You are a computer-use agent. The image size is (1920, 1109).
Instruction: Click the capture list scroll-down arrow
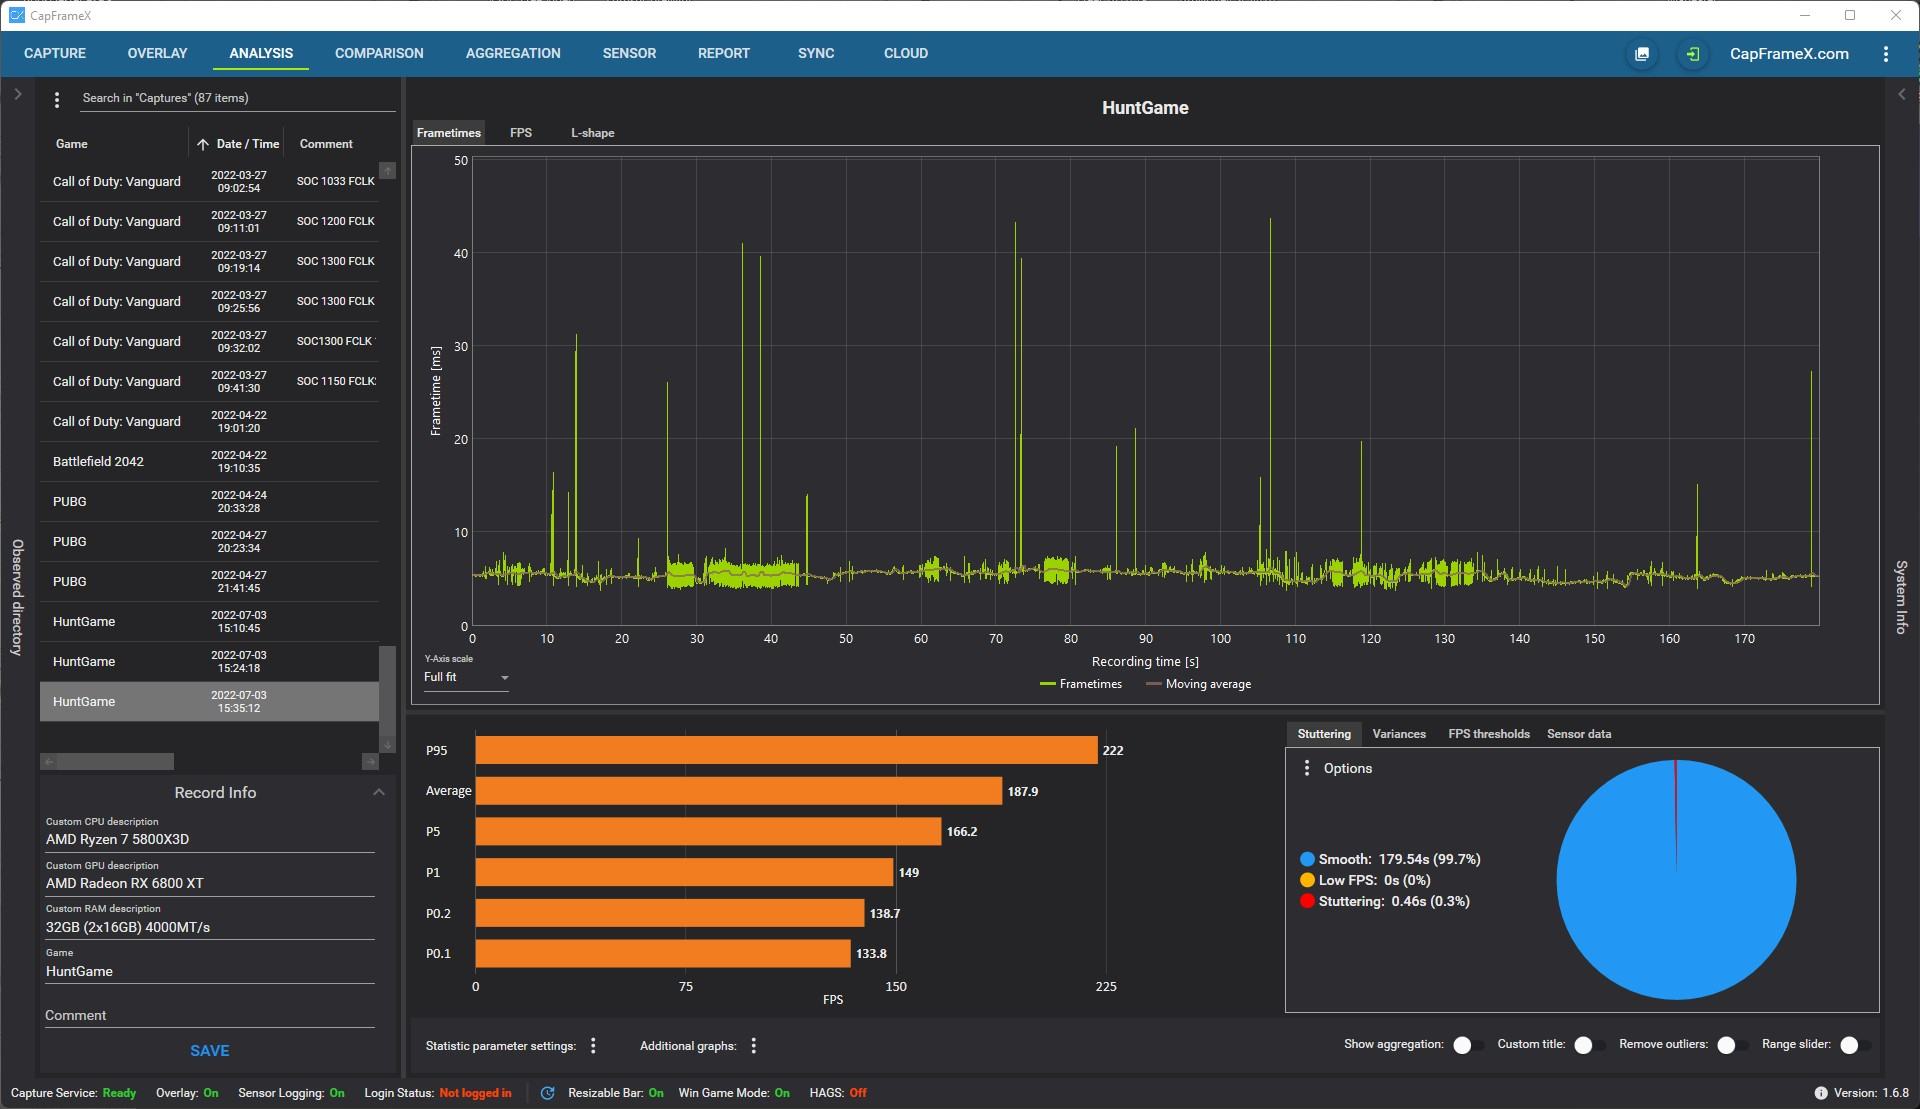pyautogui.click(x=388, y=744)
